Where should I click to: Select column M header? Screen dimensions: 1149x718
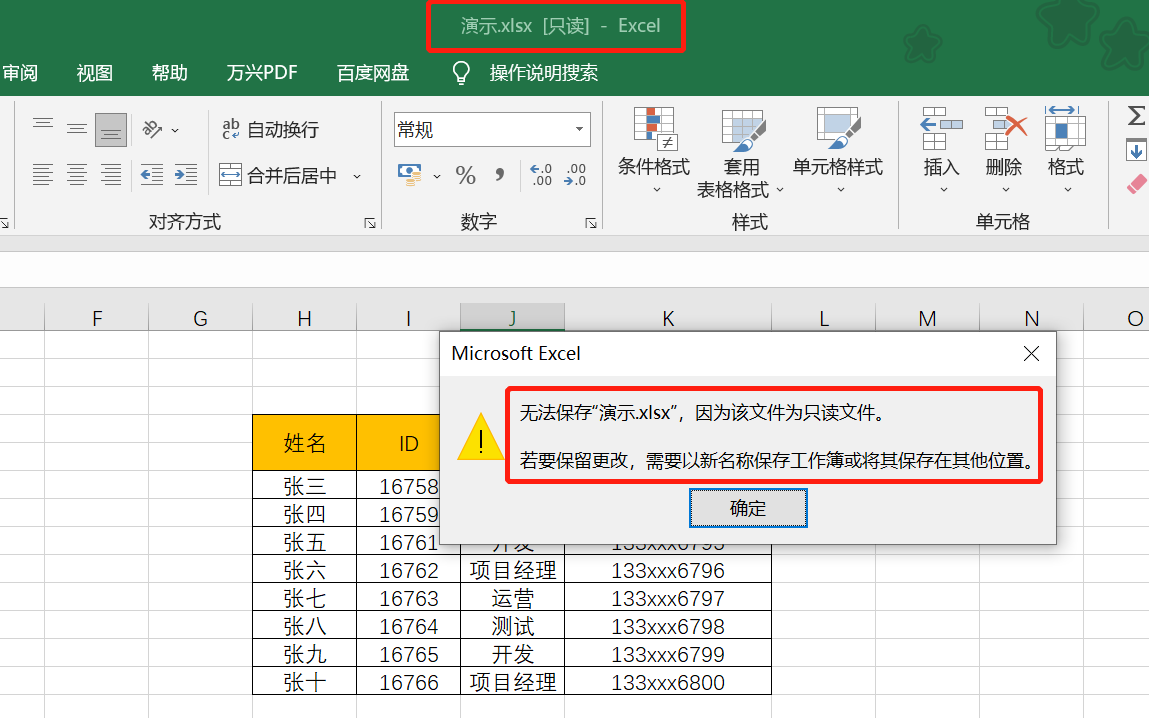coord(928,318)
